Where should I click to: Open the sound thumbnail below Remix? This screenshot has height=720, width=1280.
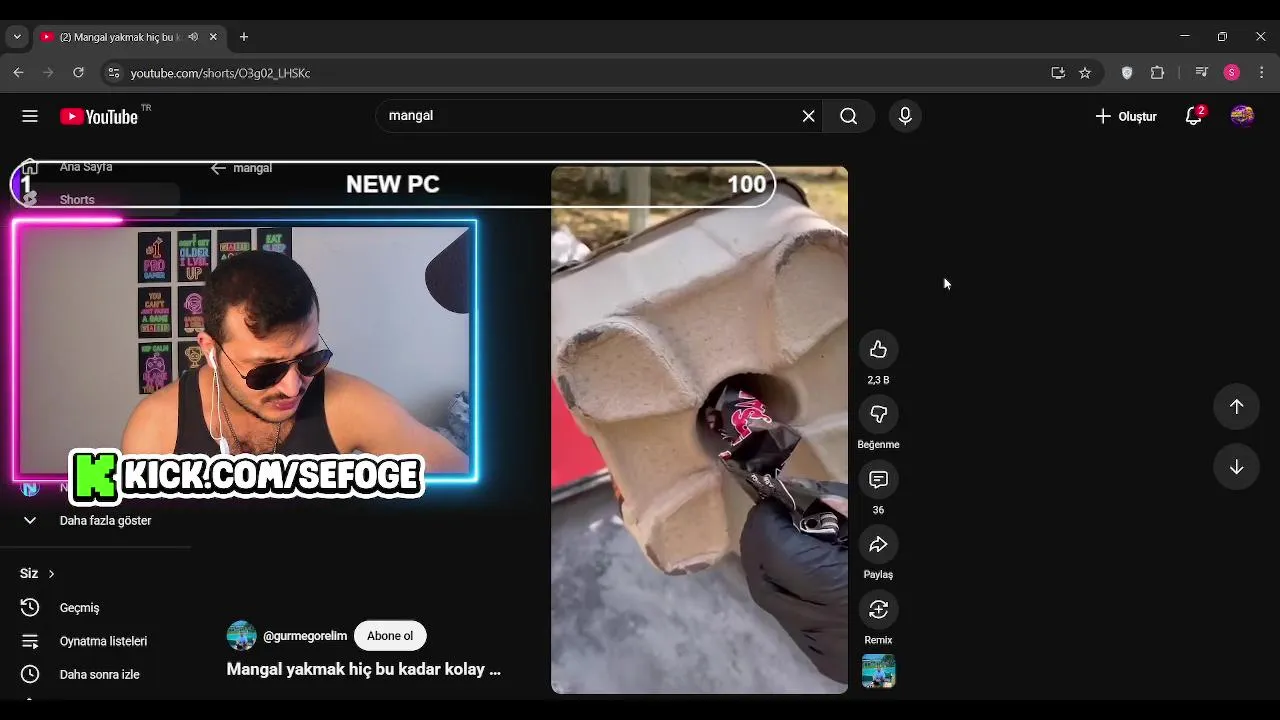(x=878, y=671)
